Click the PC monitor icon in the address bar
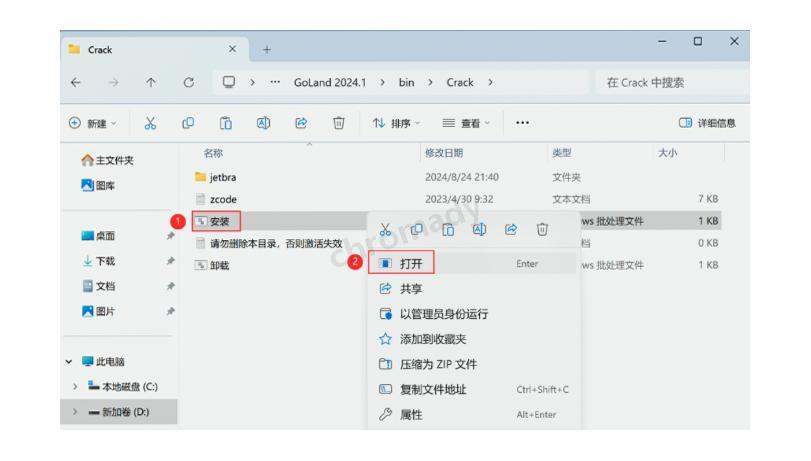This screenshot has height=461, width=811. tap(229, 82)
